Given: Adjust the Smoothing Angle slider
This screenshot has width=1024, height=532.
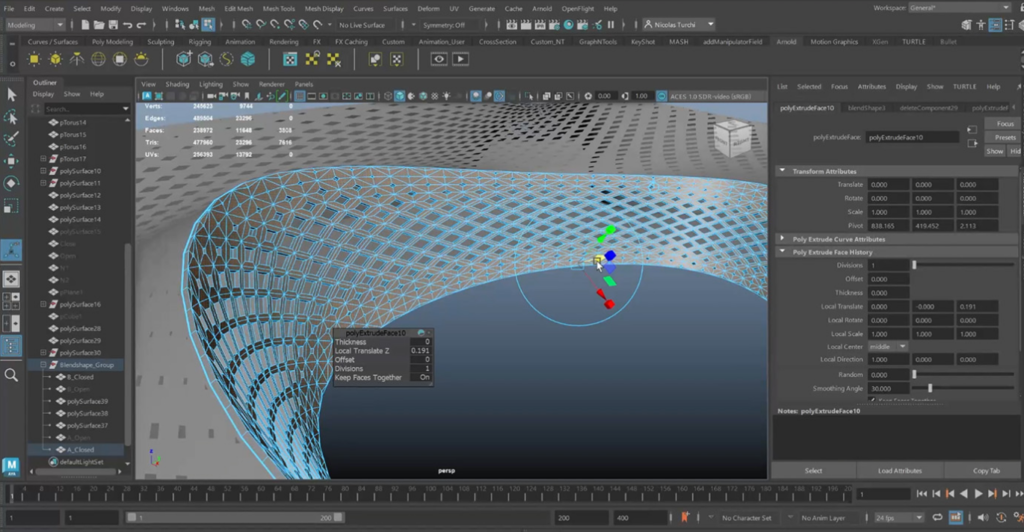Looking at the screenshot, I should (930, 388).
